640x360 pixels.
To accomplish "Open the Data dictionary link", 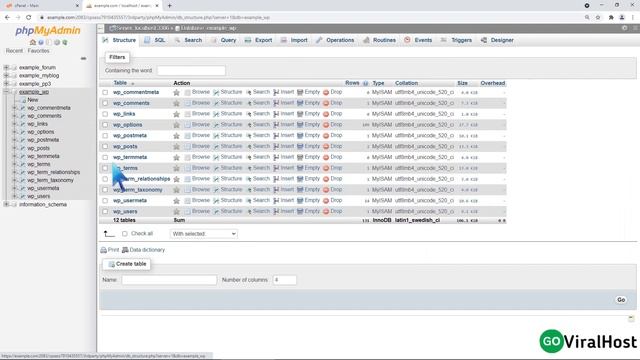I will pyautogui.click(x=144, y=250).
